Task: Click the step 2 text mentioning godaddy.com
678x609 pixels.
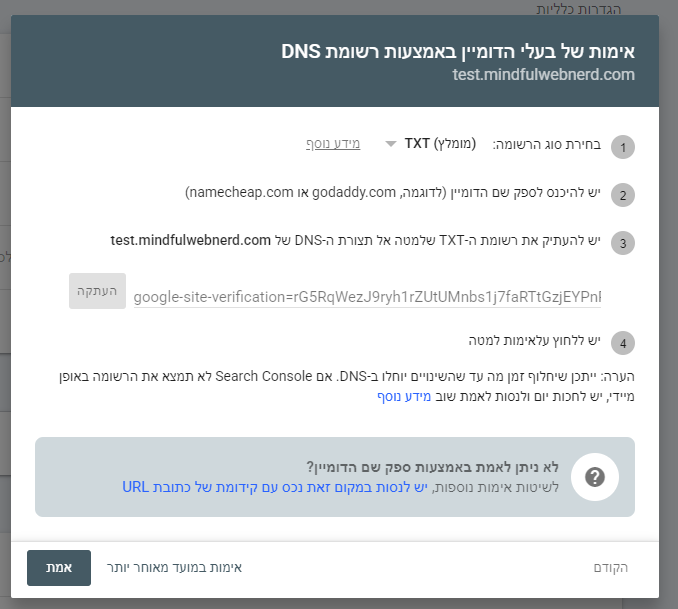Action: (393, 192)
